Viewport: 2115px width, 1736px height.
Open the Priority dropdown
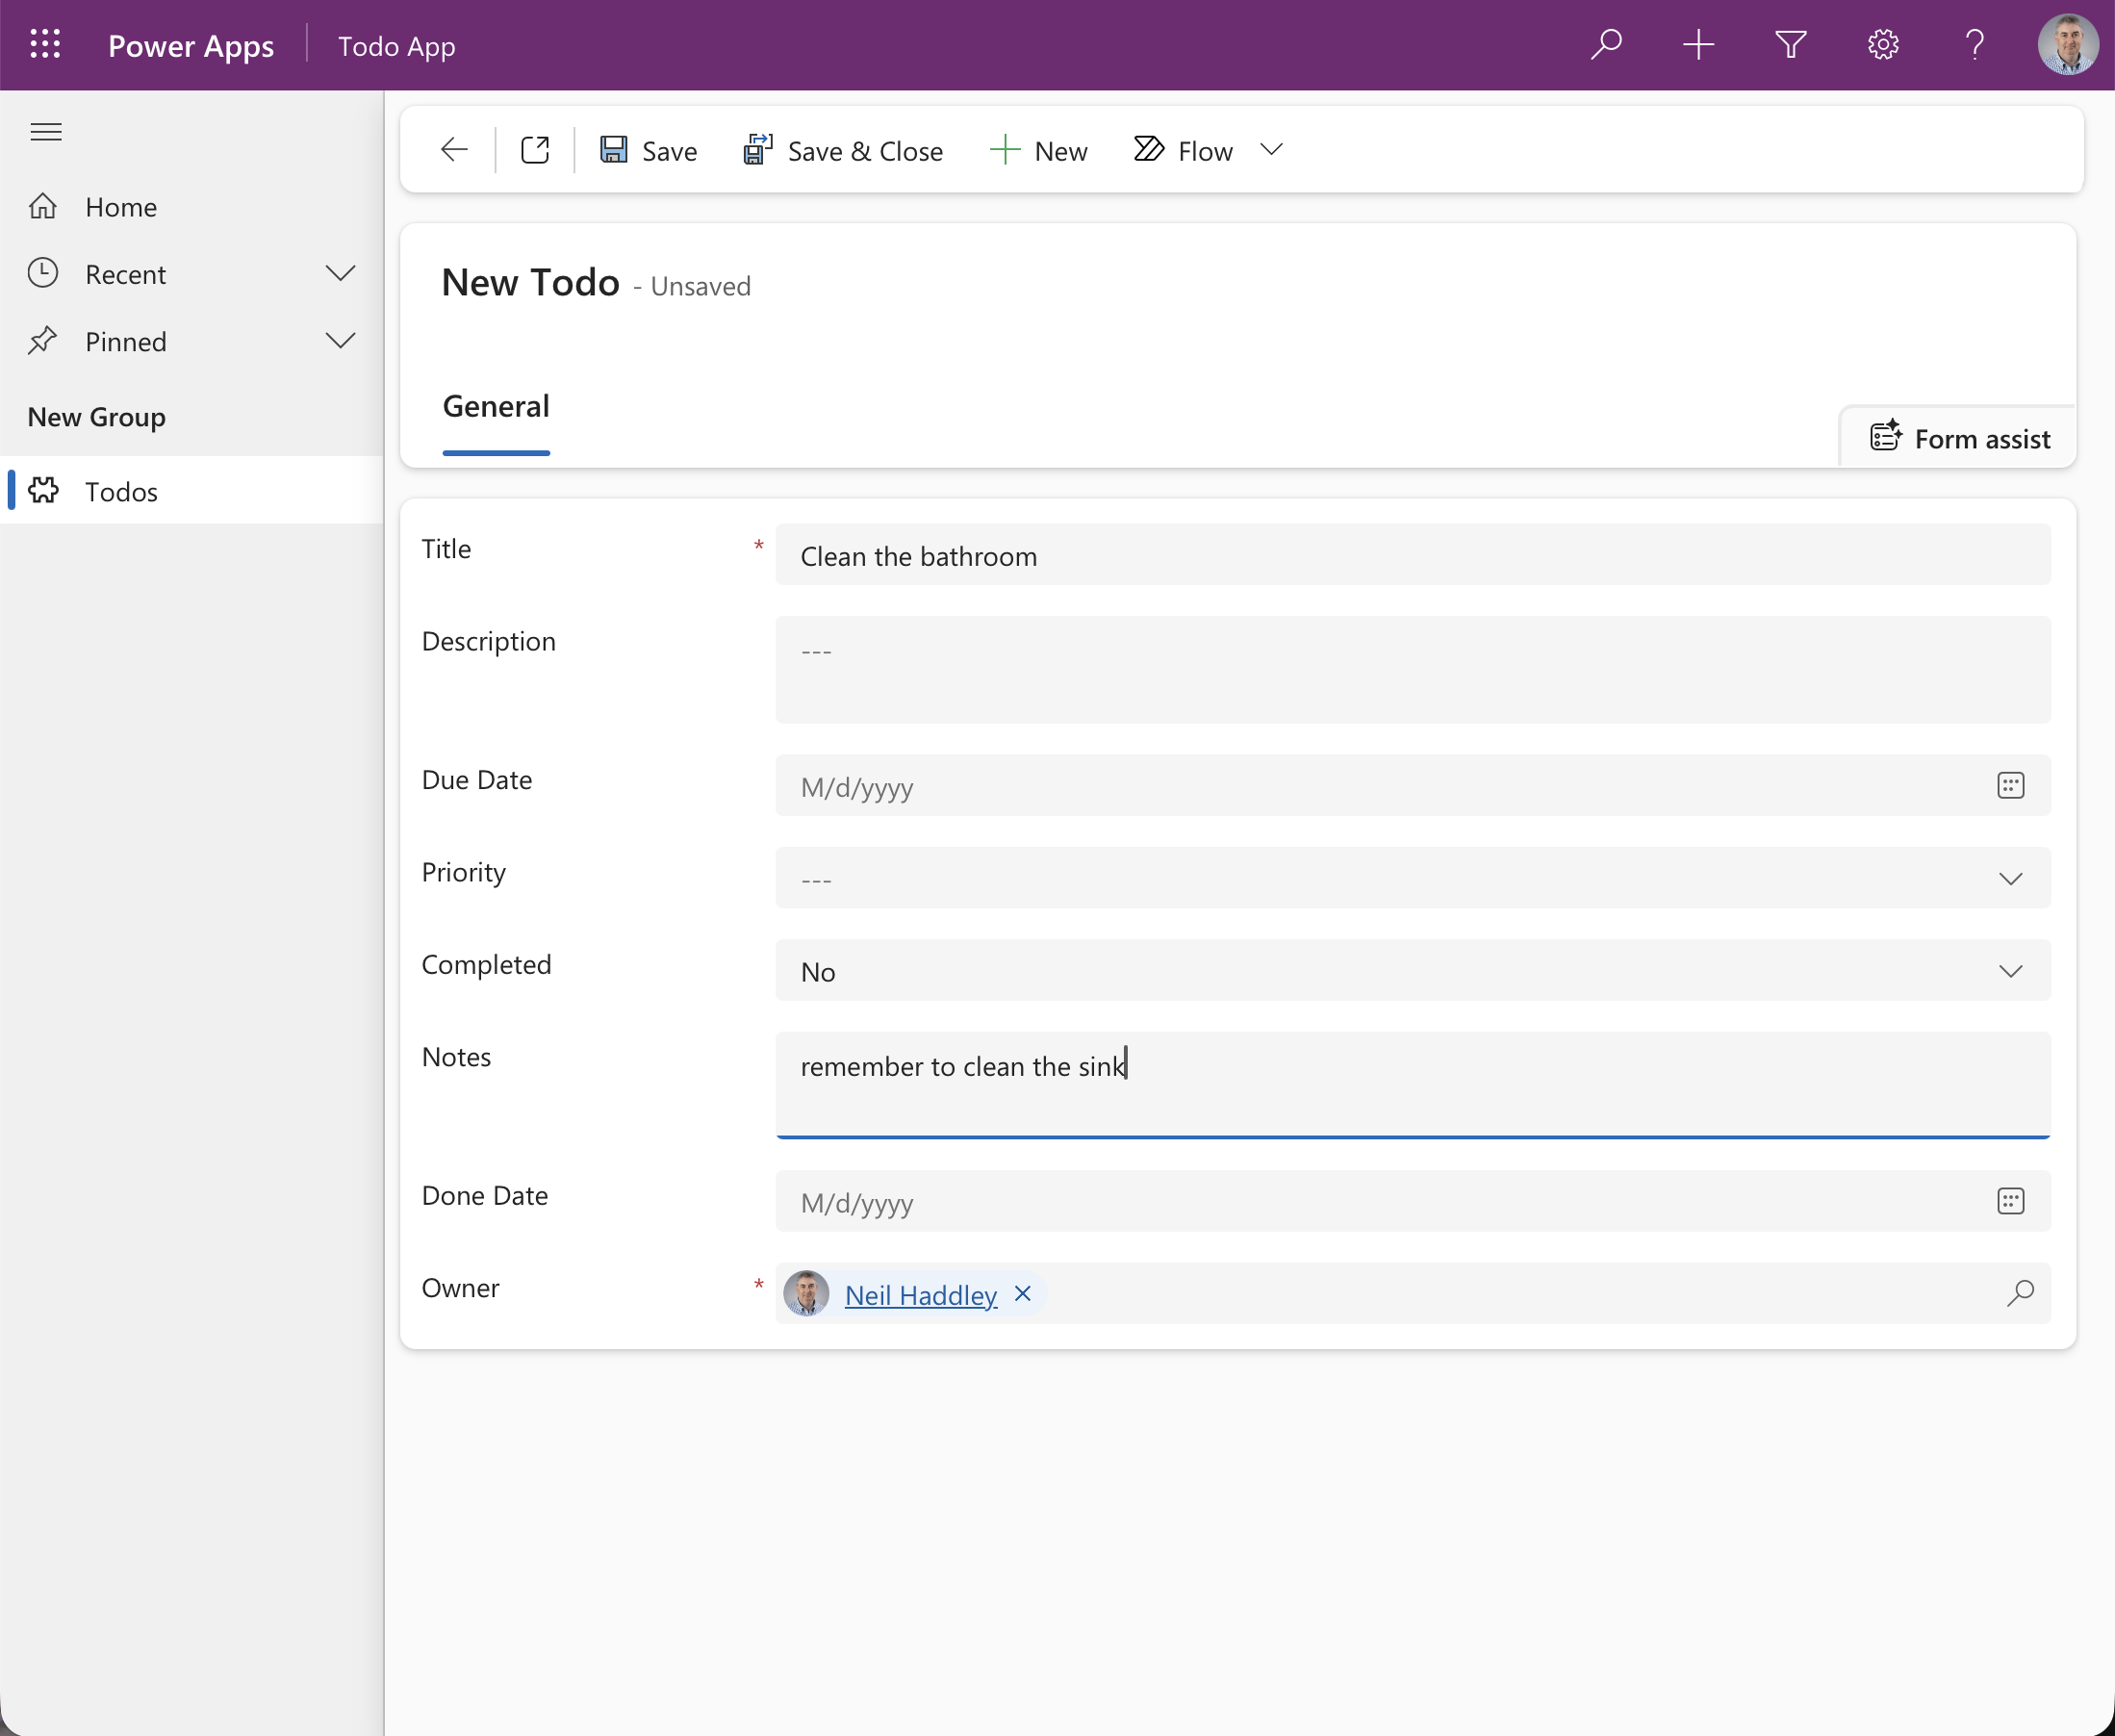(1412, 879)
